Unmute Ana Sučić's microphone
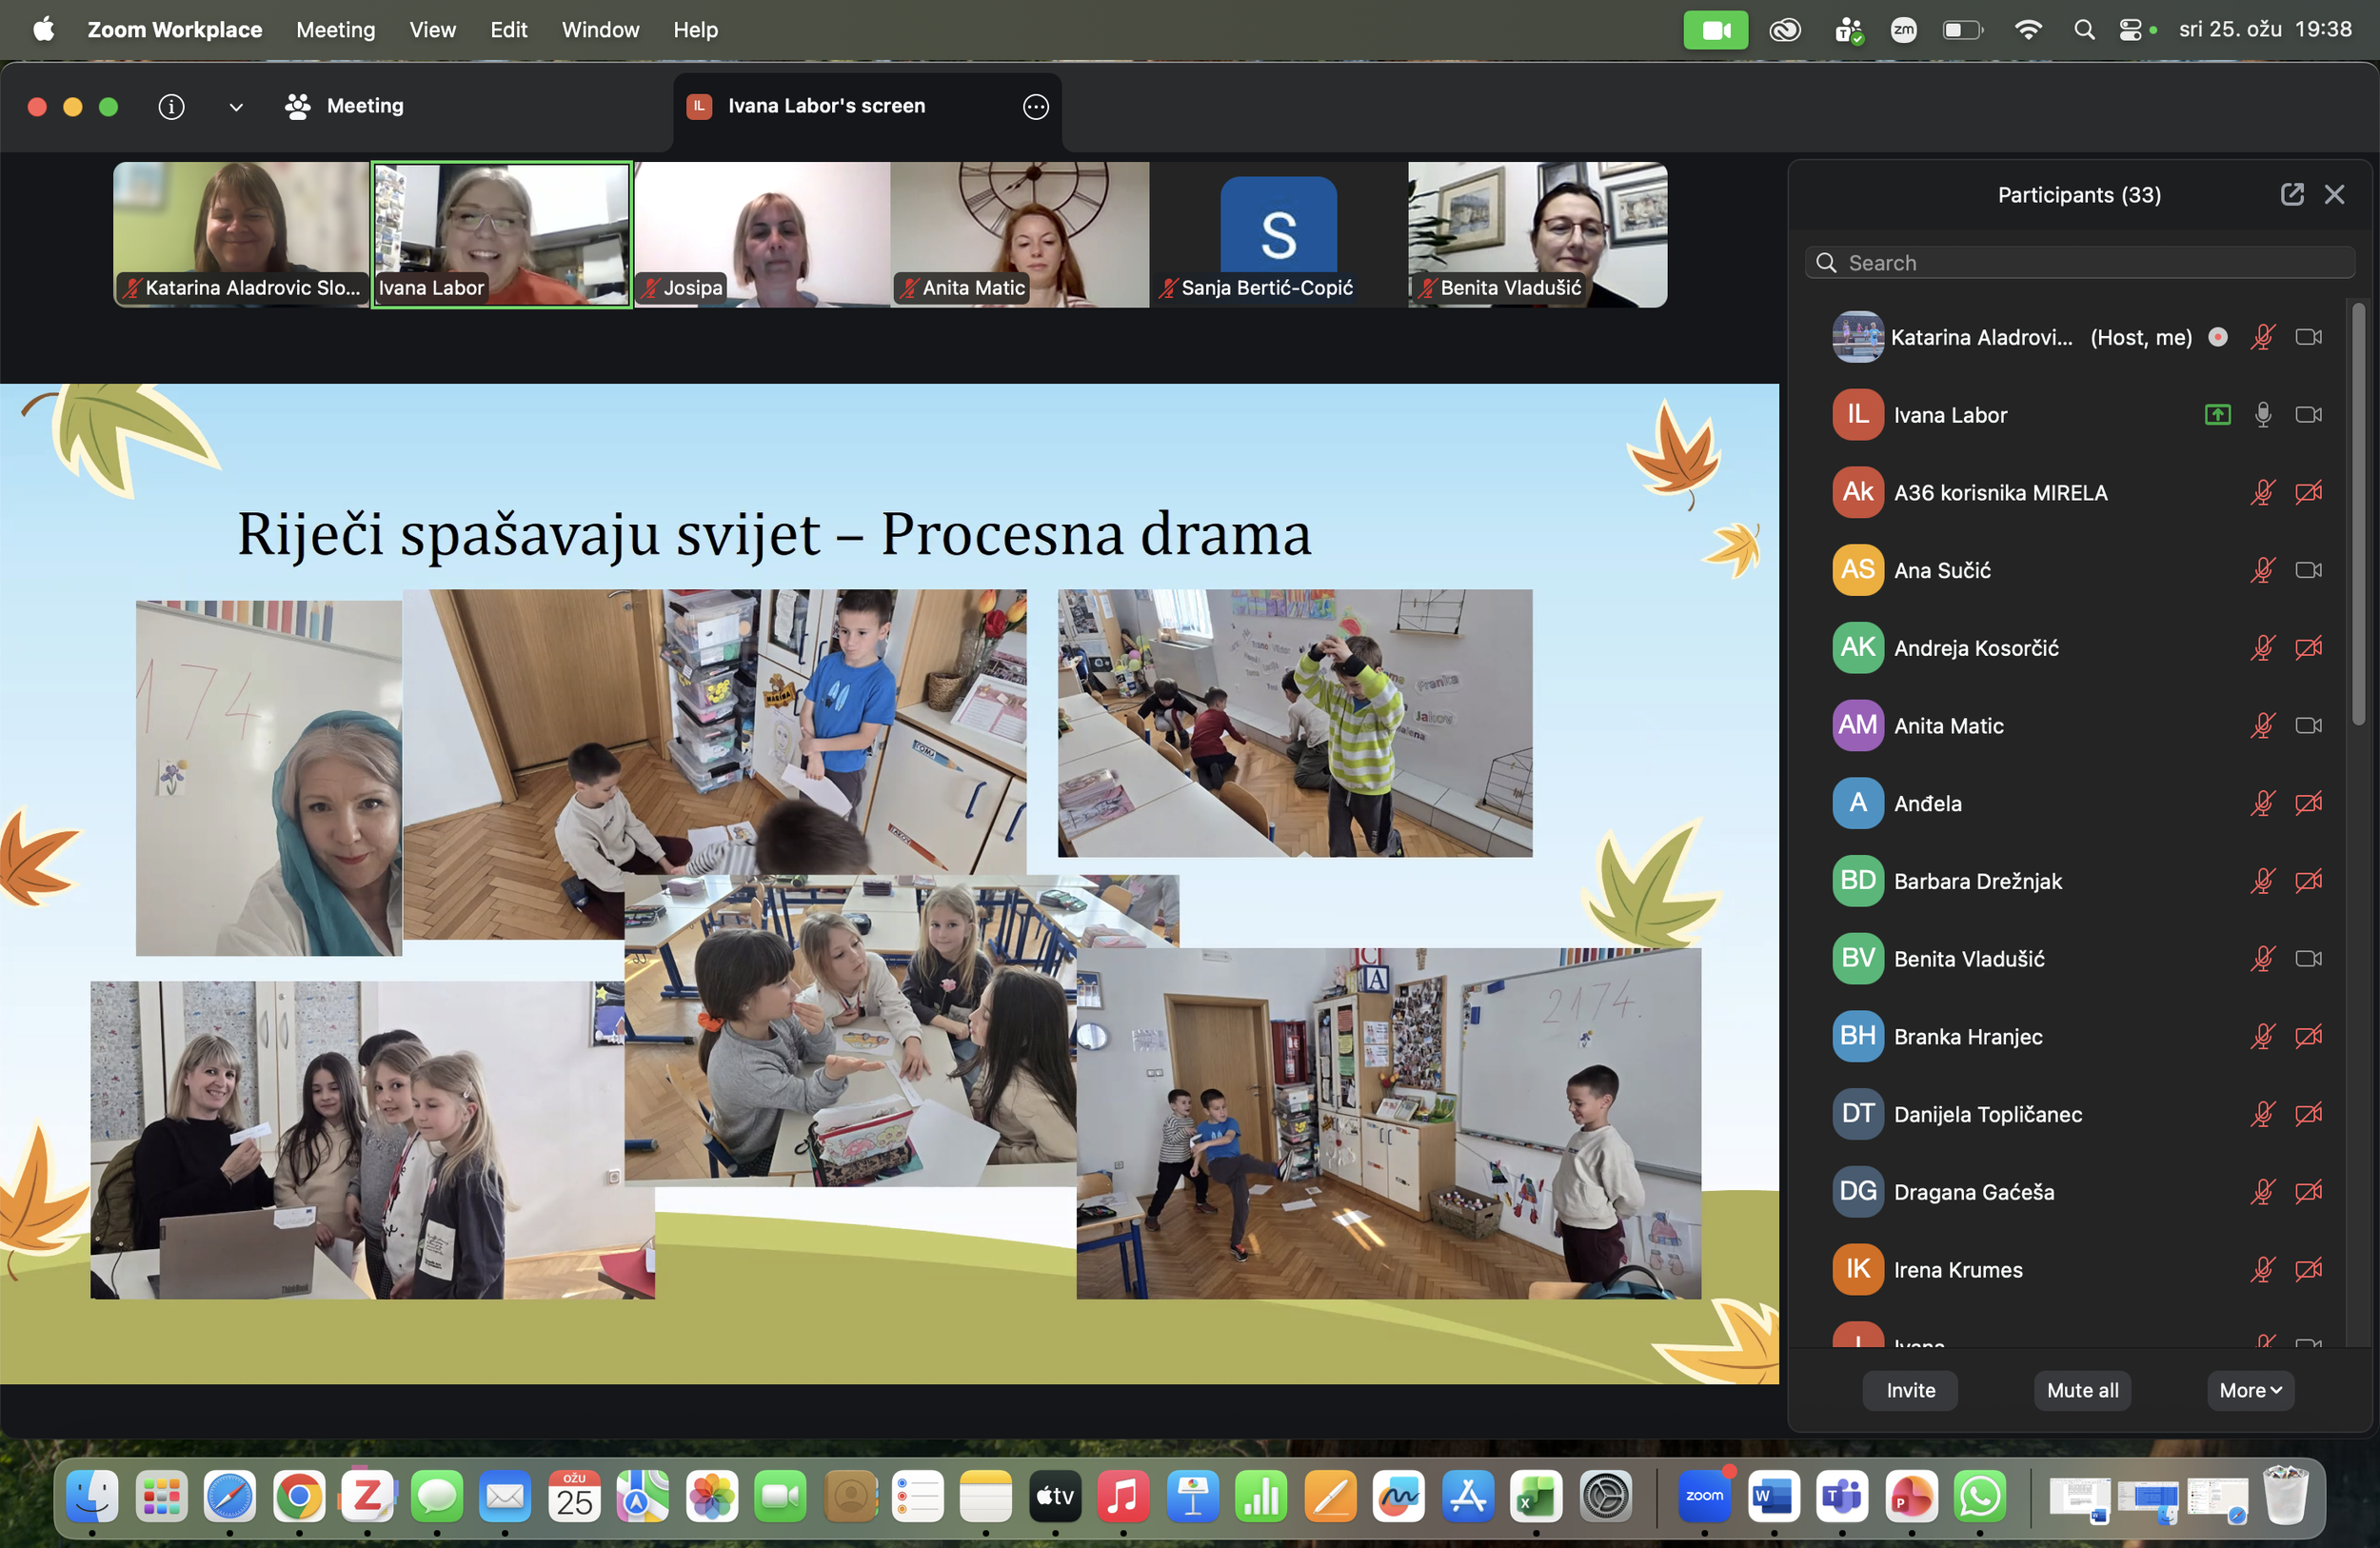Screen dimensions: 2380x1548 [x=2263, y=570]
